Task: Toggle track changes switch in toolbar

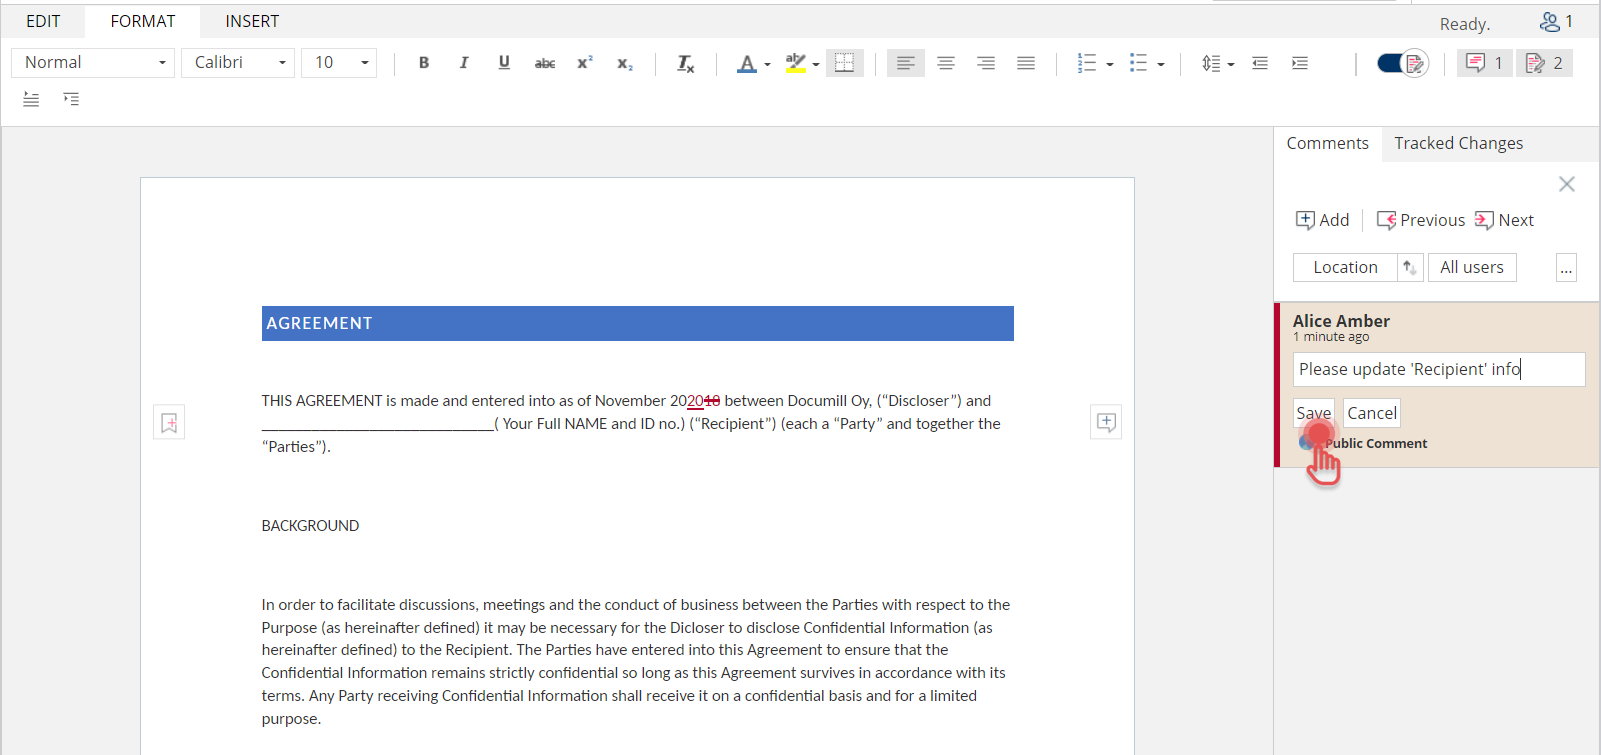Action: click(x=1401, y=63)
